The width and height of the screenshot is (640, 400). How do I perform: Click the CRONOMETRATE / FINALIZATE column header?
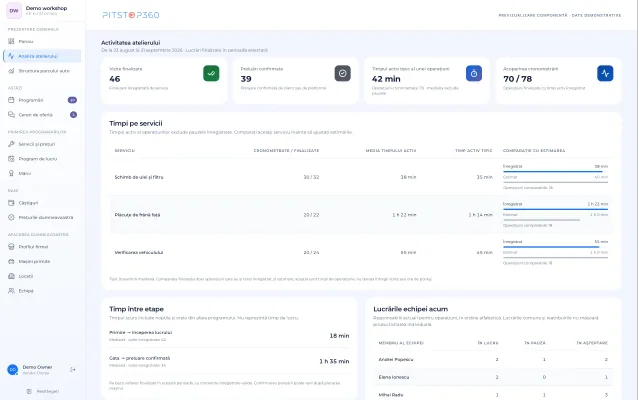(x=287, y=151)
